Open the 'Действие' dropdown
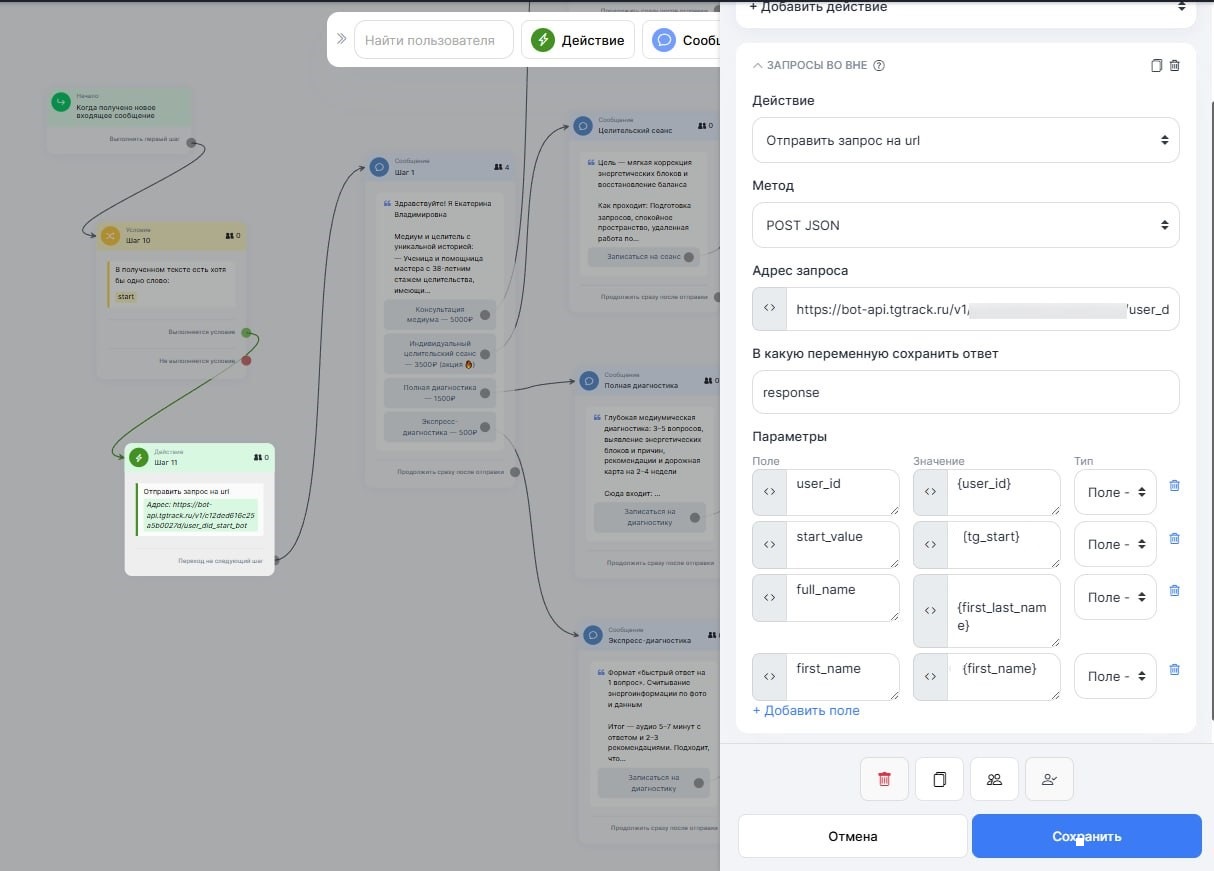The height and width of the screenshot is (871, 1214). [x=965, y=140]
